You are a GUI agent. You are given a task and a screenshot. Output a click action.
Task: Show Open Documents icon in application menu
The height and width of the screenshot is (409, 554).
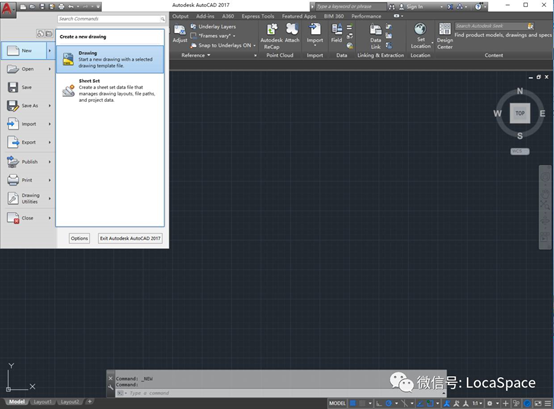point(49,34)
